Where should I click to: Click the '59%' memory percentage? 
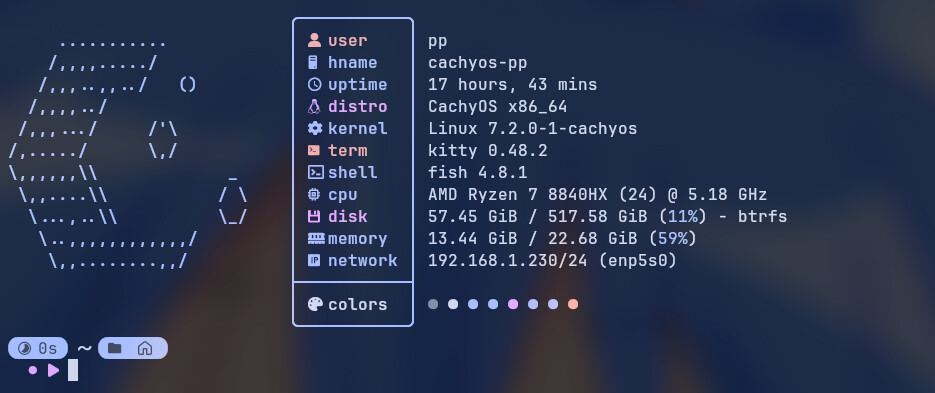pyautogui.click(x=672, y=239)
